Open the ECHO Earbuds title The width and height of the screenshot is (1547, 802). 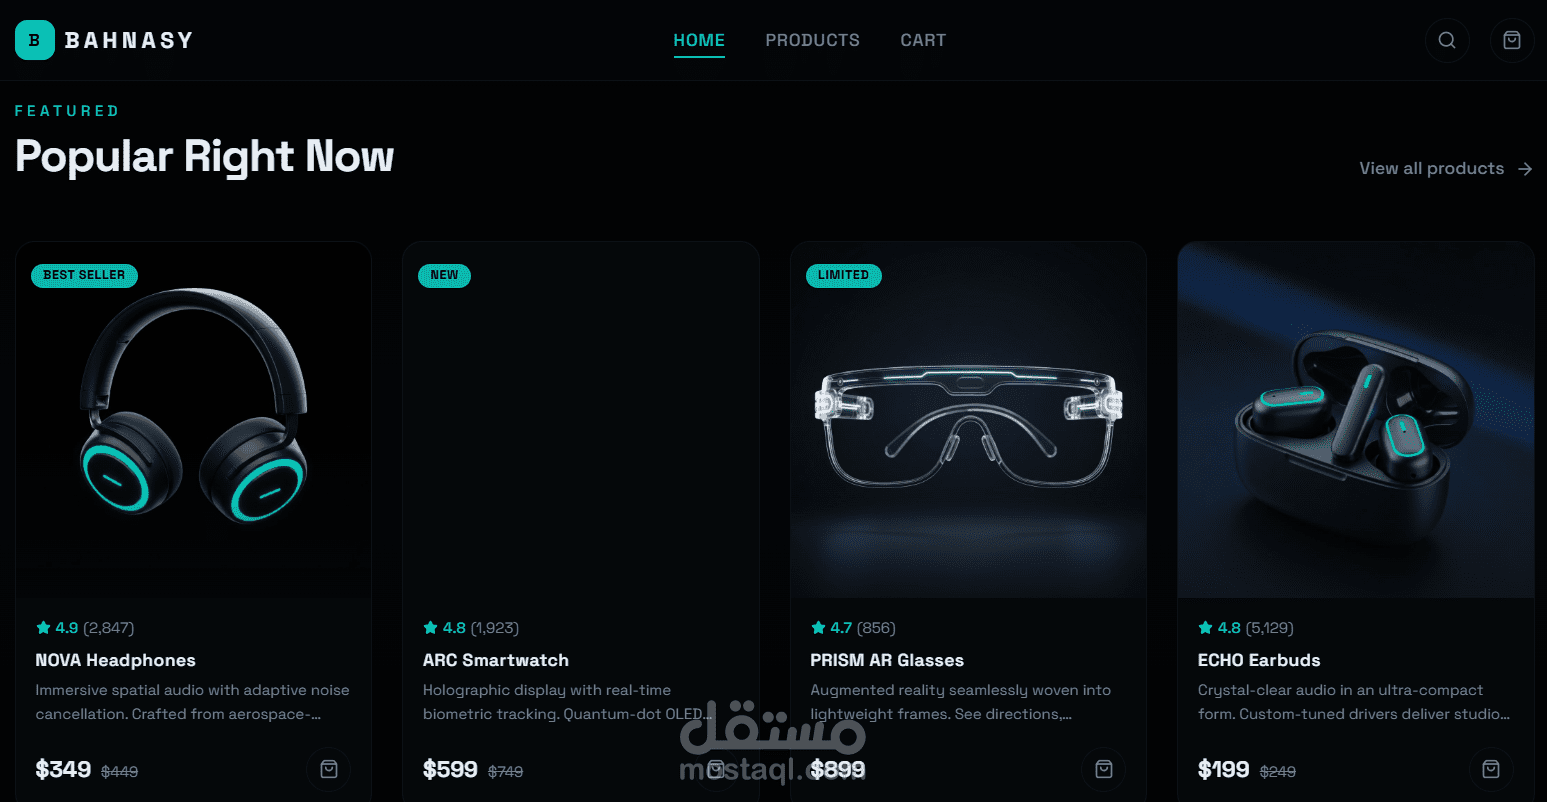tap(1259, 660)
